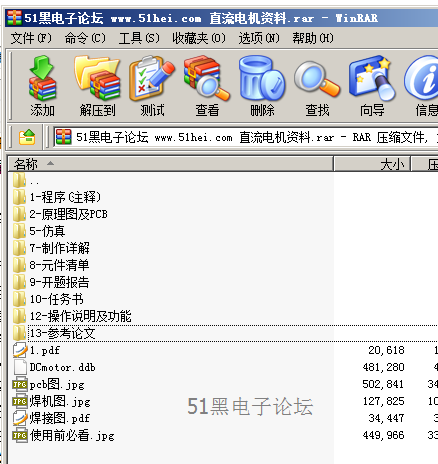Sort by the Name (名称) column header
This screenshot has height=464, width=438.
point(170,164)
